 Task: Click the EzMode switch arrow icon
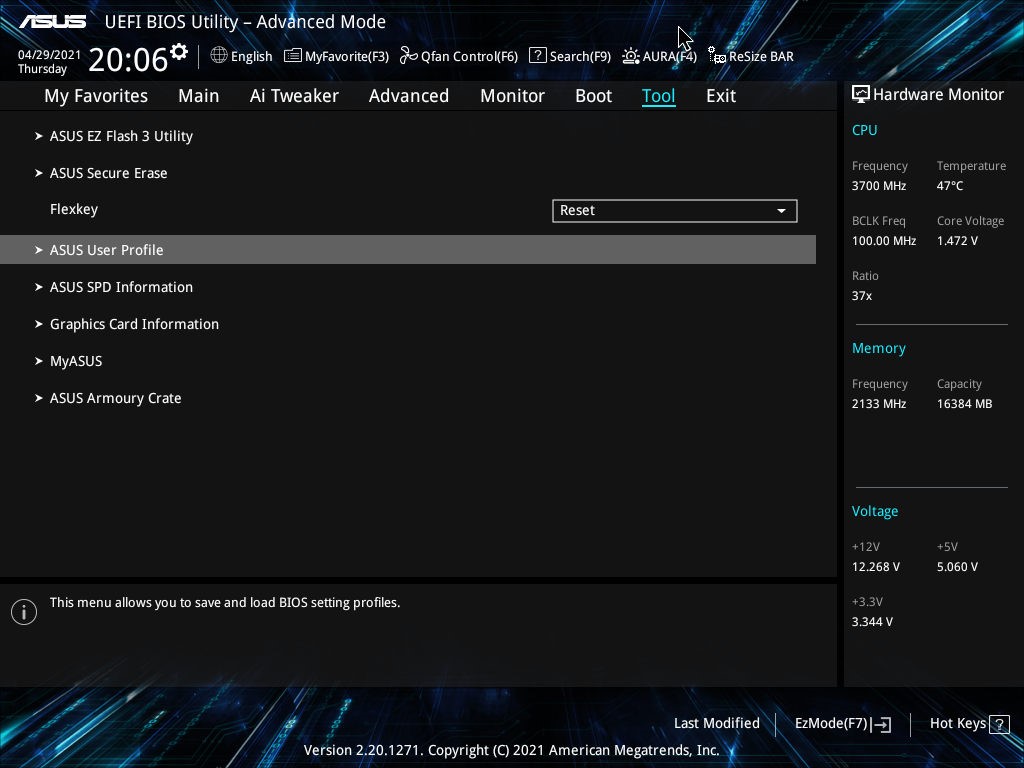click(x=881, y=724)
